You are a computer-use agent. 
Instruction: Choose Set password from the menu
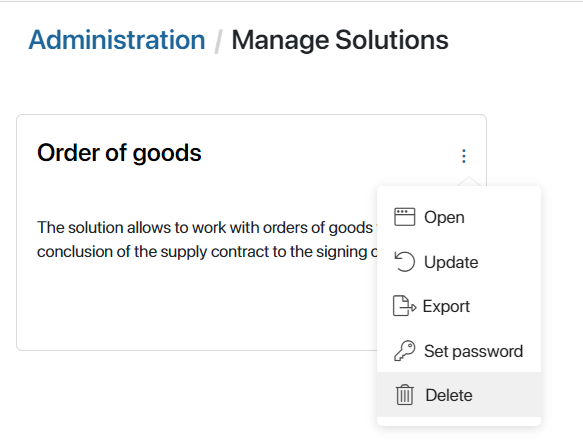coord(459,350)
